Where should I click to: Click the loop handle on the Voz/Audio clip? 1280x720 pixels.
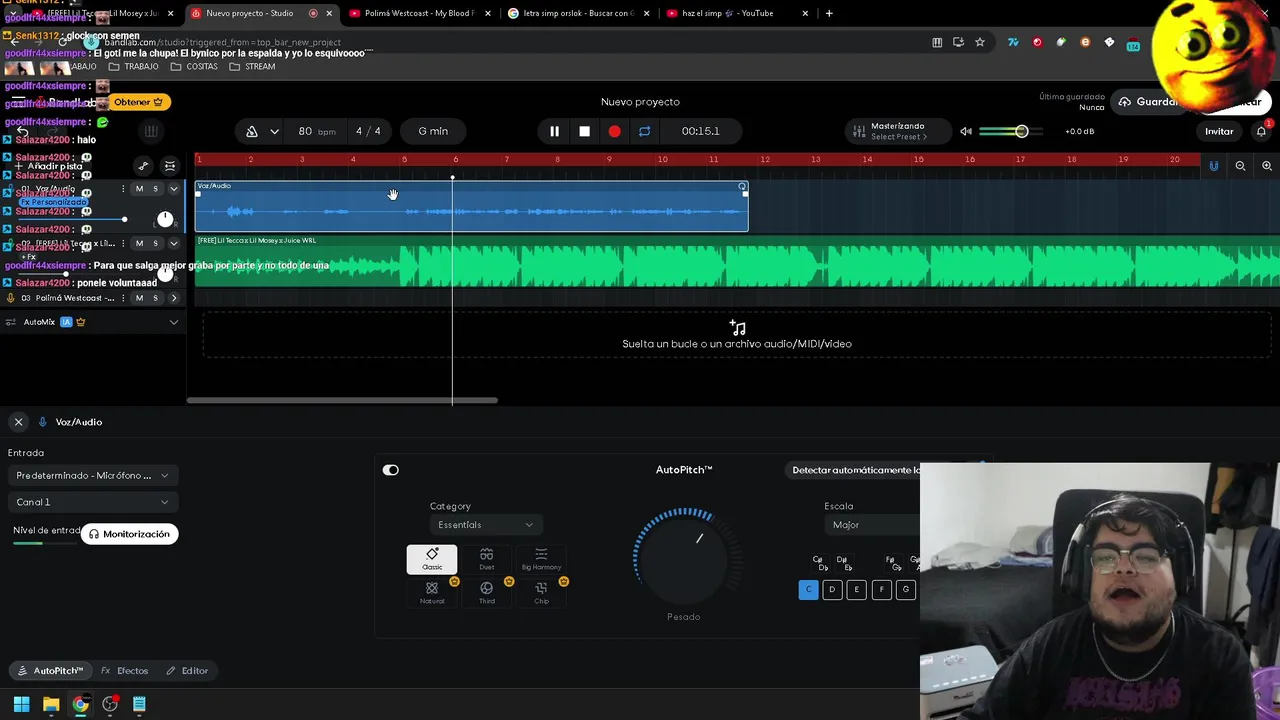[742, 186]
